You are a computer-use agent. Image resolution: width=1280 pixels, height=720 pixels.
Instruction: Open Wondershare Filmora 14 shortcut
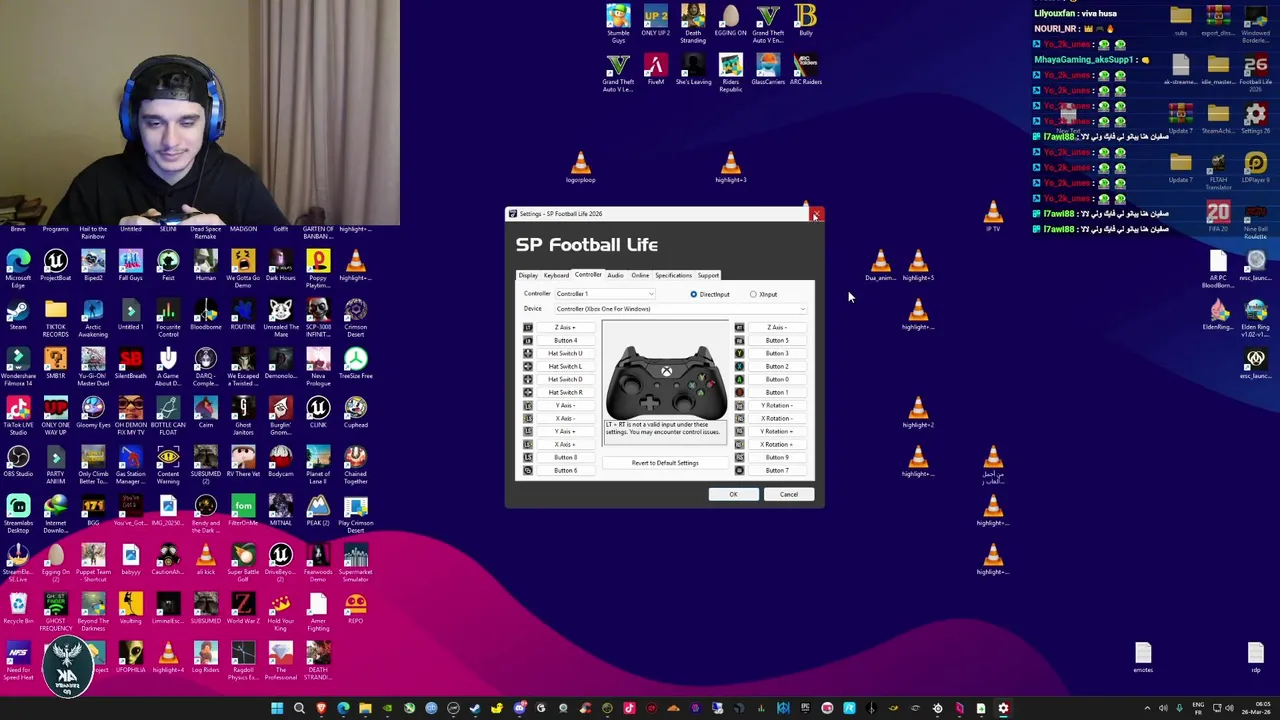(18, 366)
